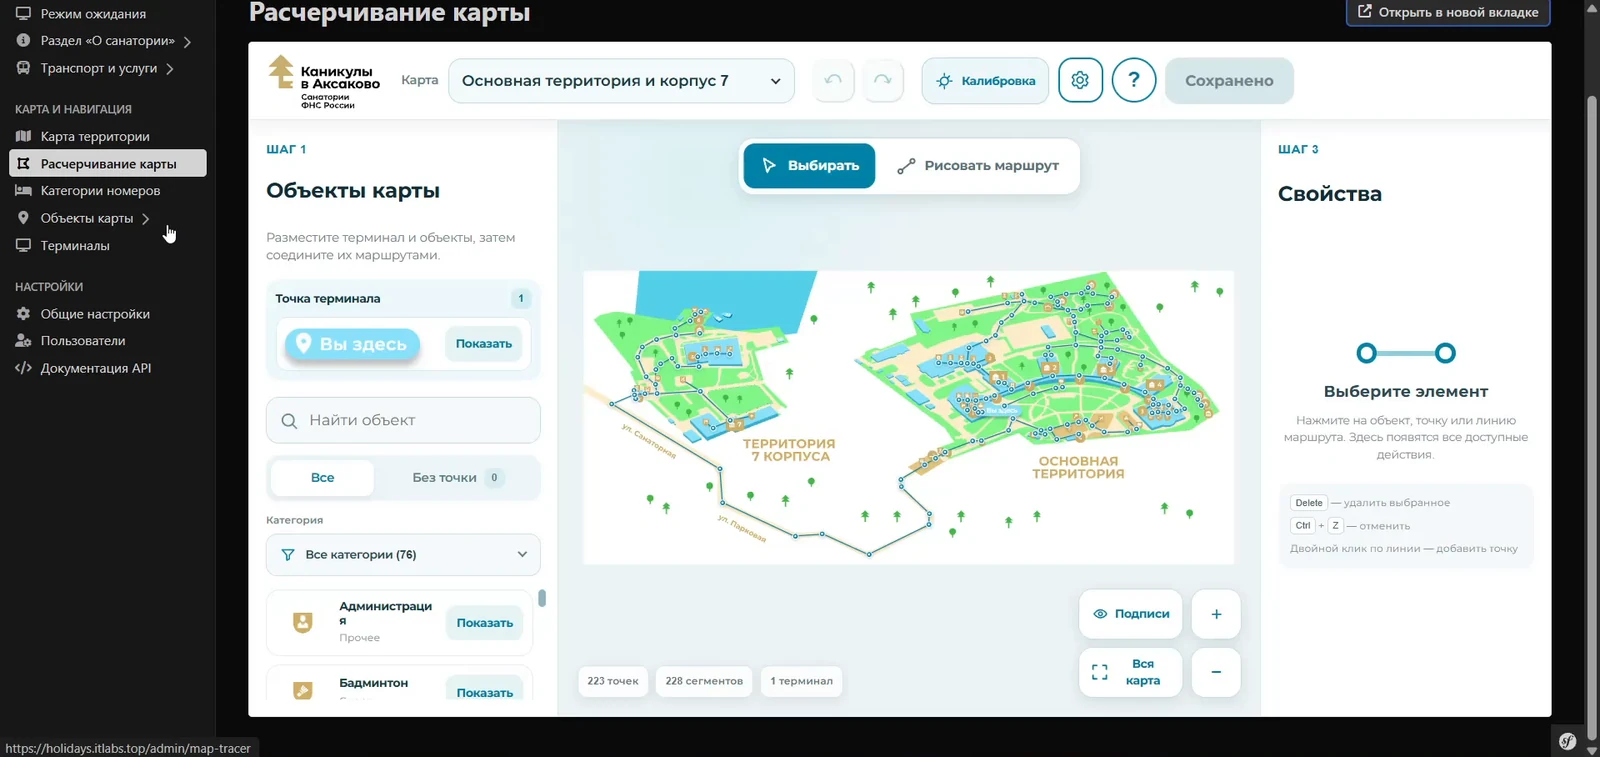Select the Без точки tab
This screenshot has height=757, width=1600.
pyautogui.click(x=456, y=478)
